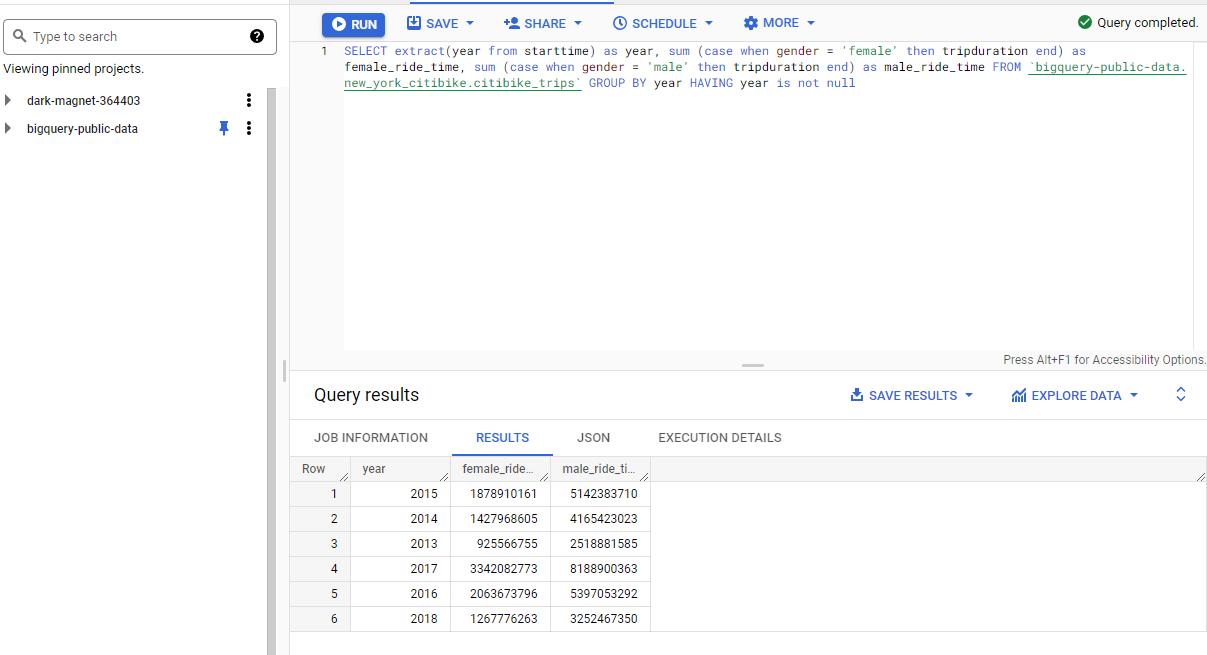Open the EXECUTION DETAILS tab
The height and width of the screenshot is (655, 1207).
pos(719,438)
